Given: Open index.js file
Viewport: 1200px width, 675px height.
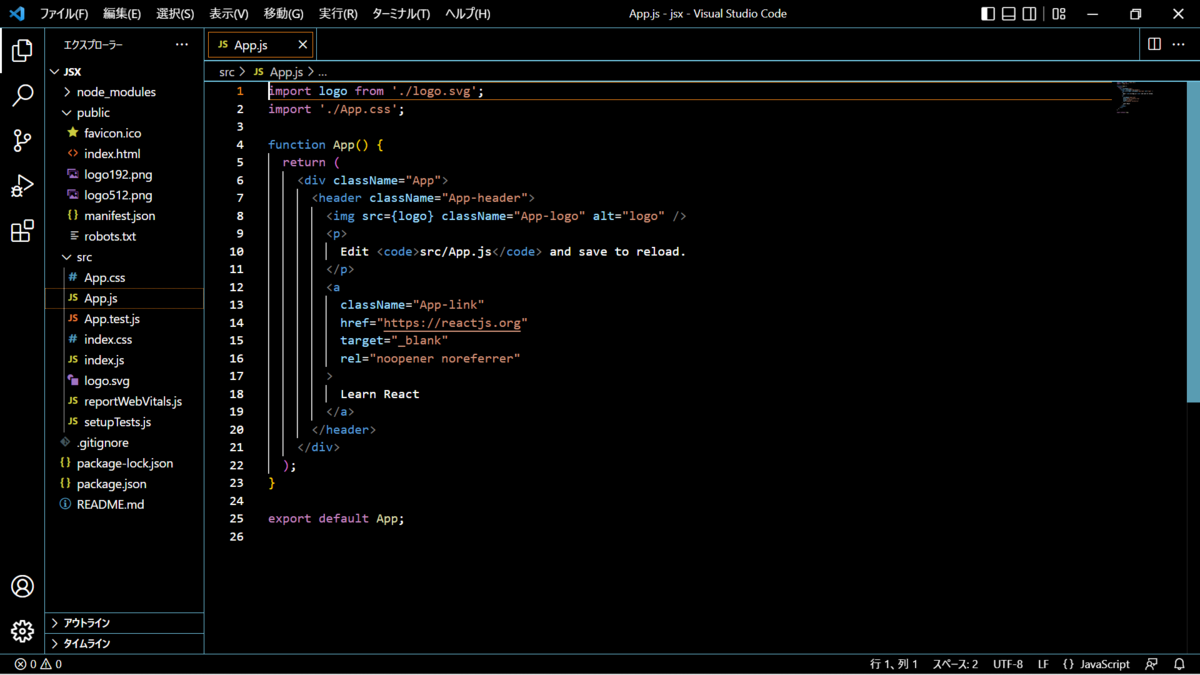Looking at the screenshot, I should pos(125,360).
